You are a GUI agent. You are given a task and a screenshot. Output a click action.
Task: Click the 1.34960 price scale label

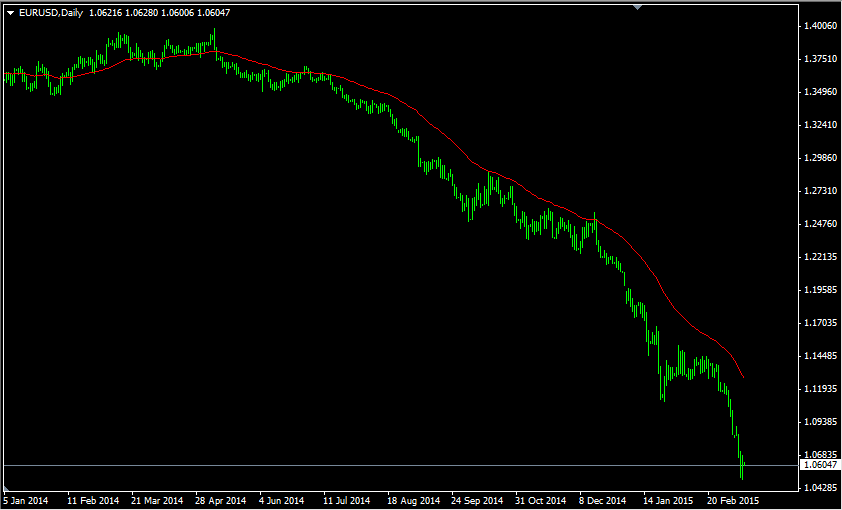pyautogui.click(x=821, y=92)
